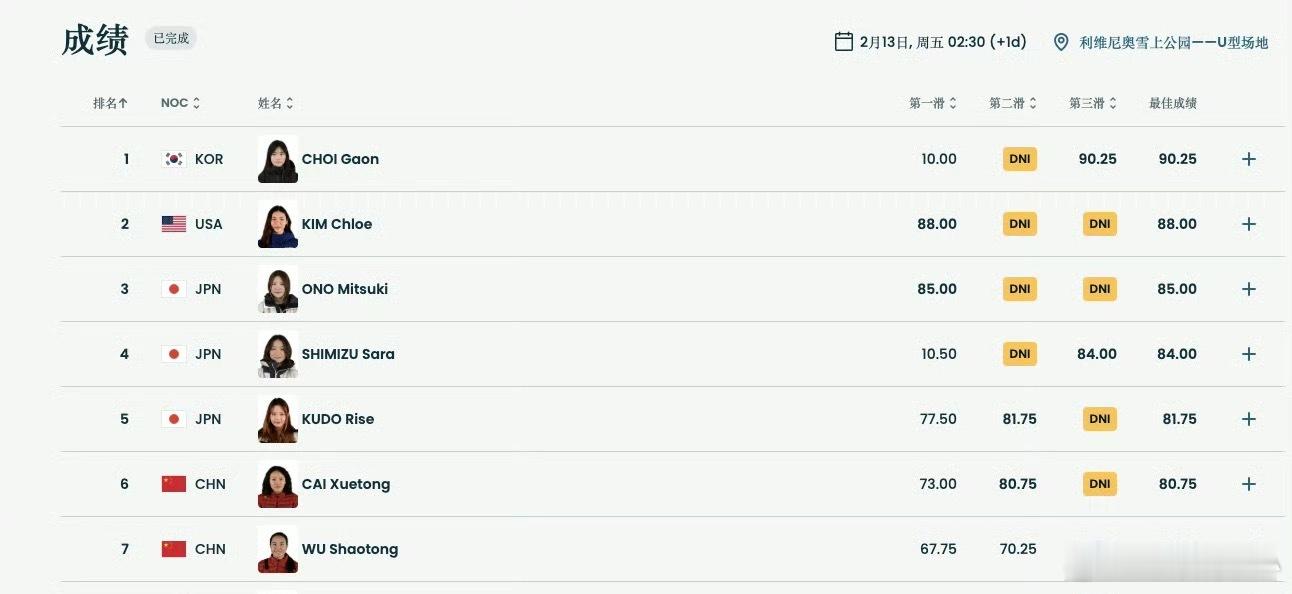Sort the table by NOC column
This screenshot has width=1292, height=594.
(x=180, y=103)
